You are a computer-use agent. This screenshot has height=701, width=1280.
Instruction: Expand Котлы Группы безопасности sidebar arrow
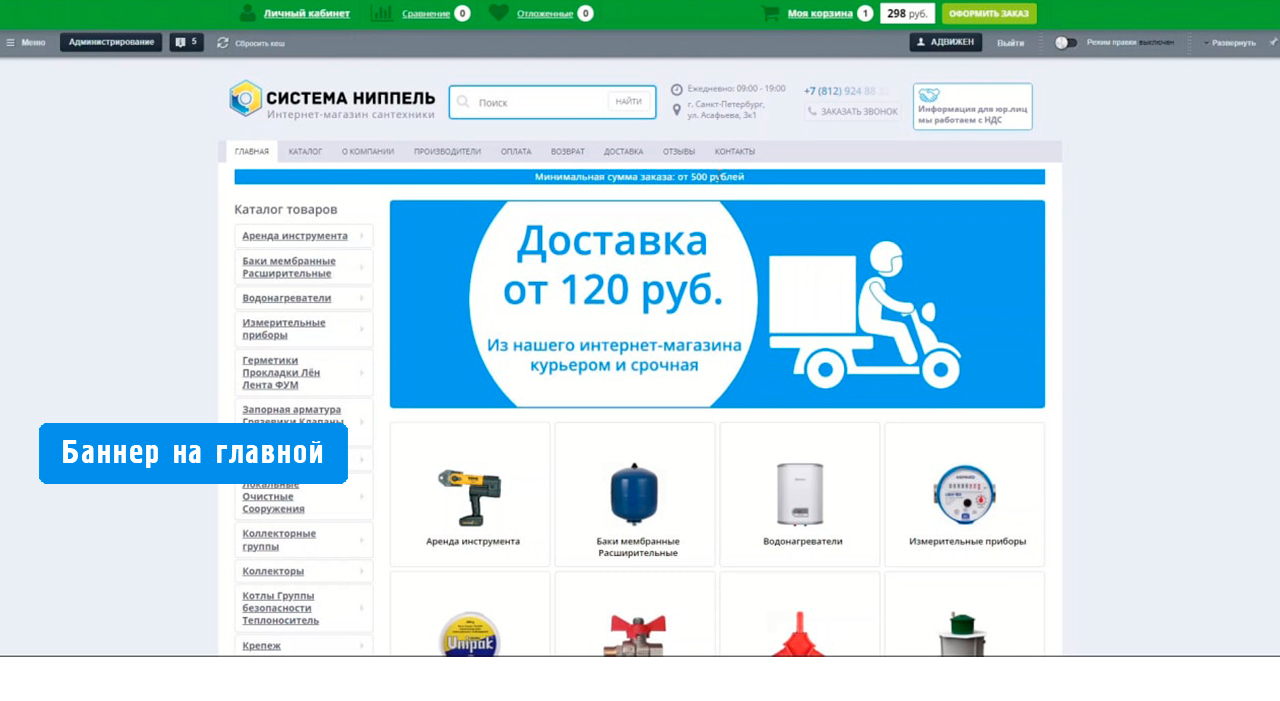[x=362, y=608]
